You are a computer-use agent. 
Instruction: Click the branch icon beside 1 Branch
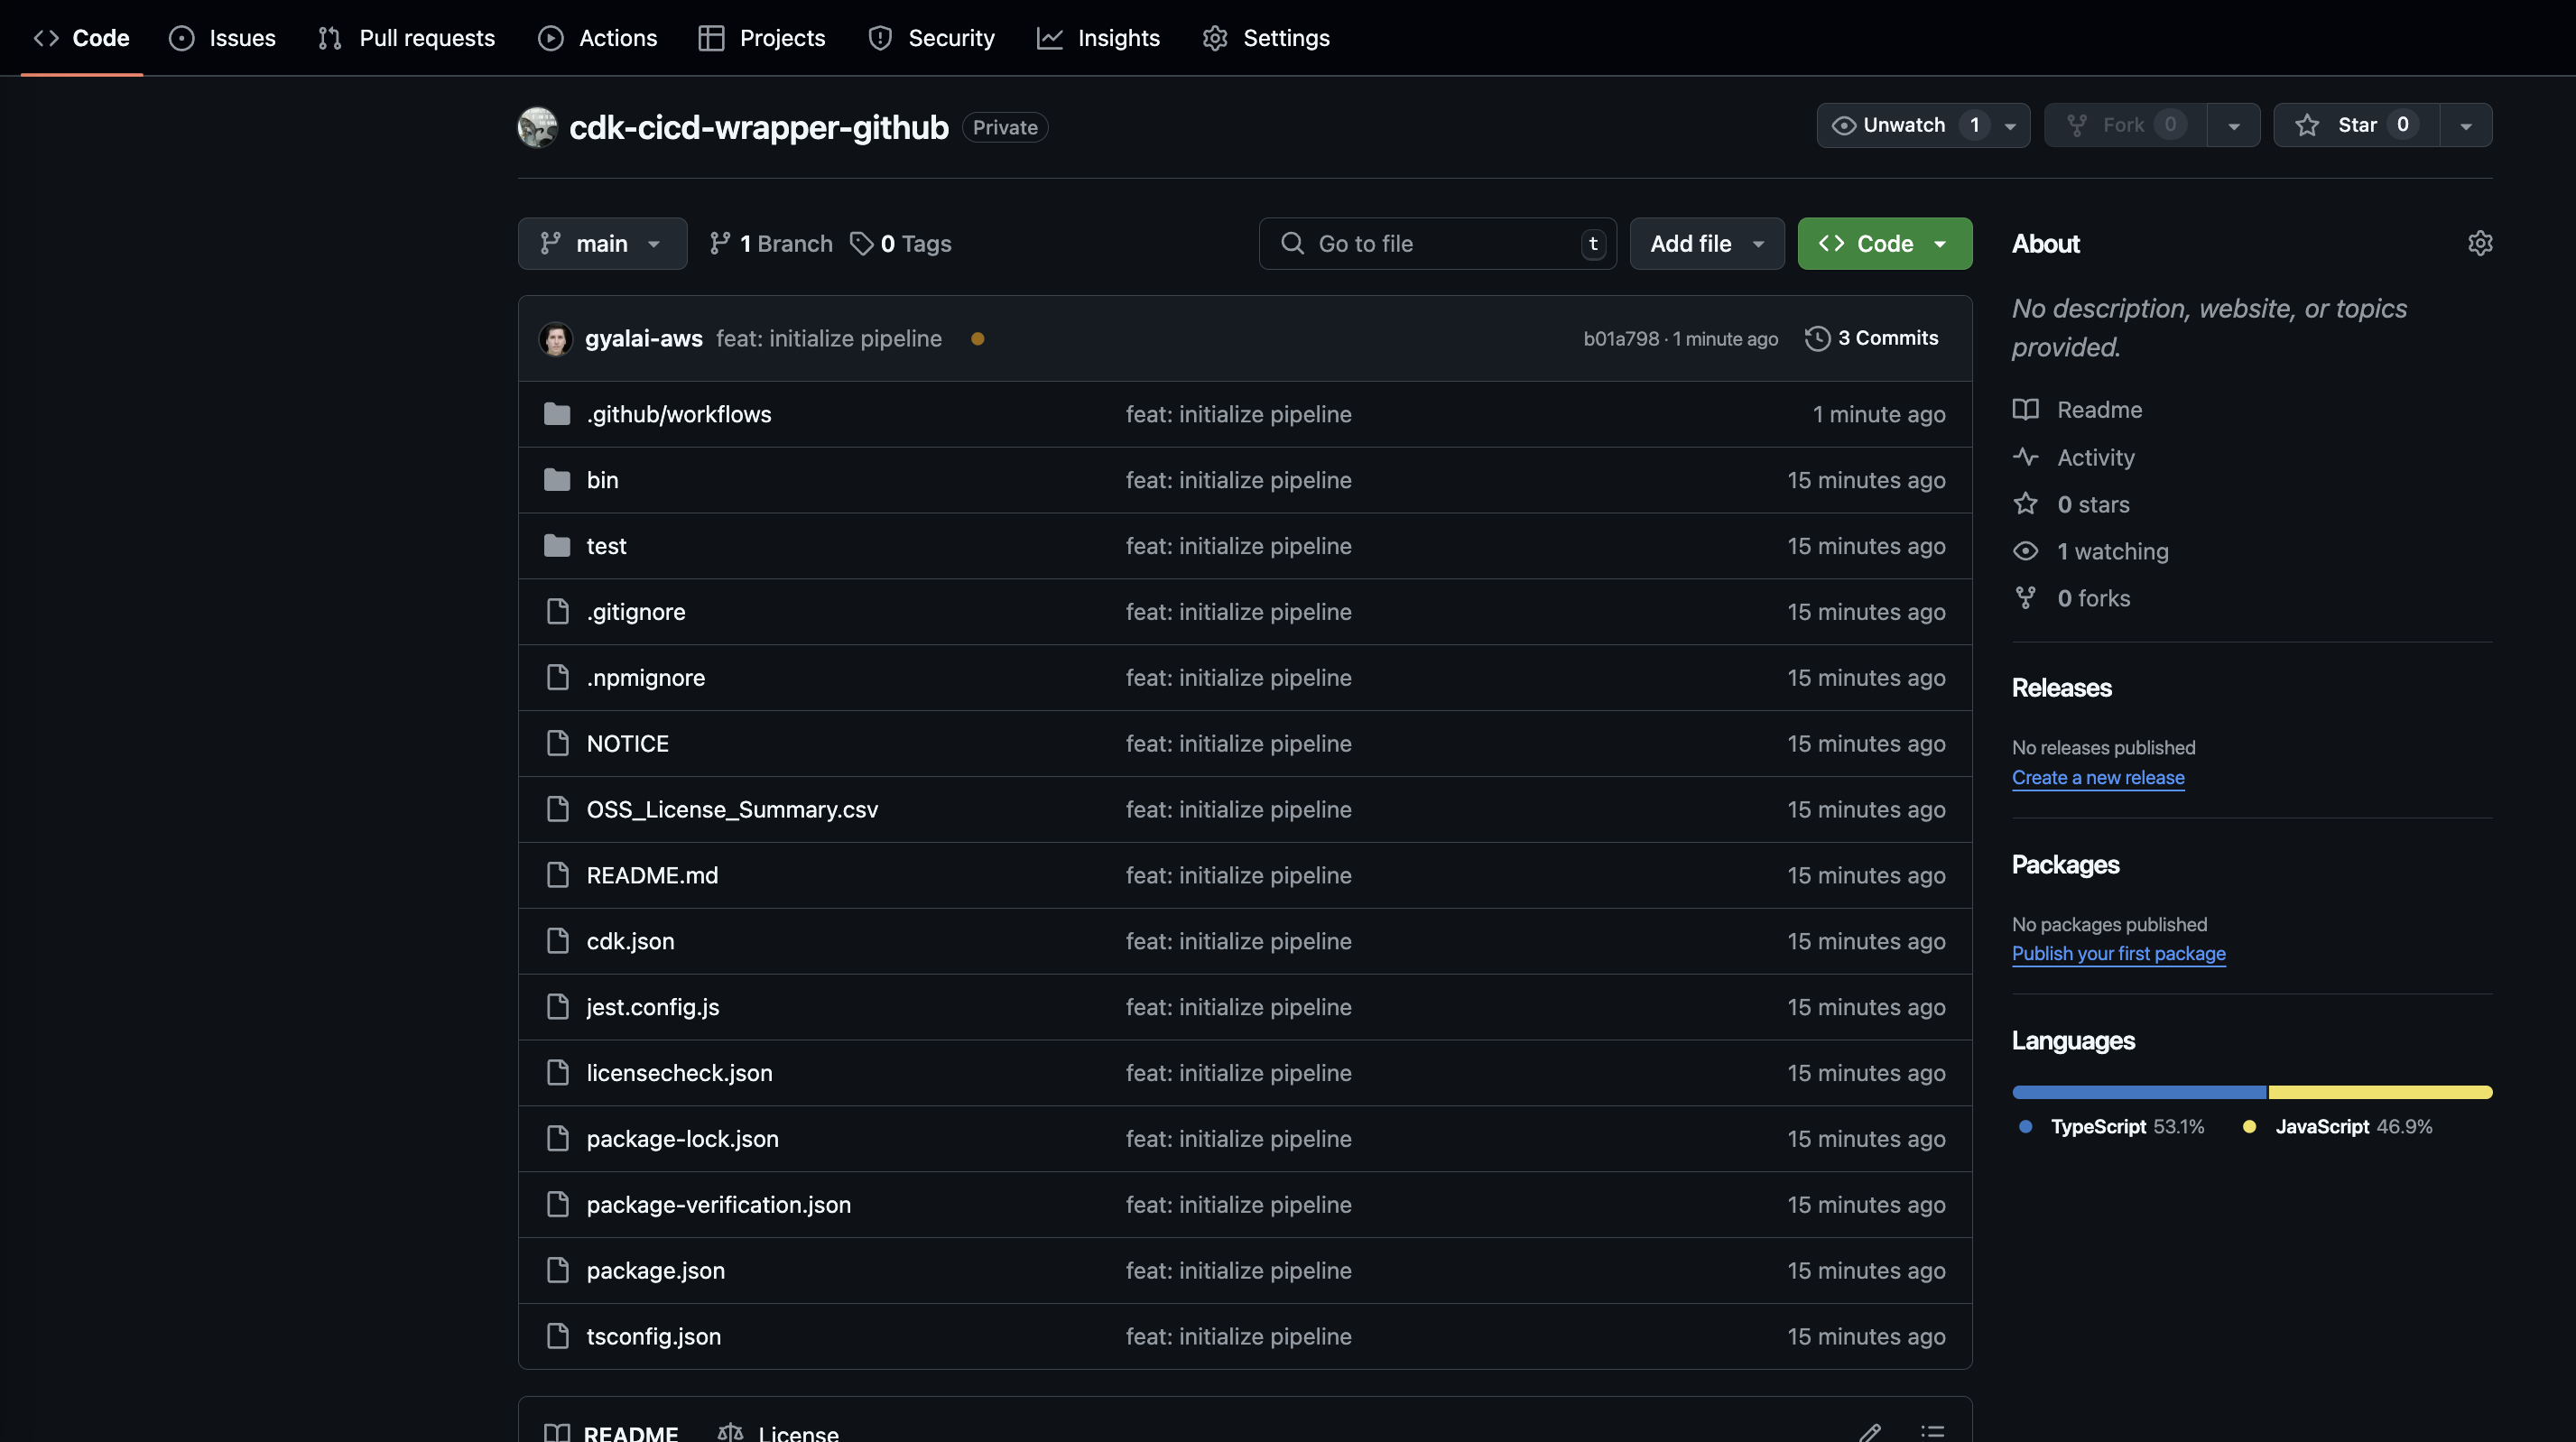719,243
